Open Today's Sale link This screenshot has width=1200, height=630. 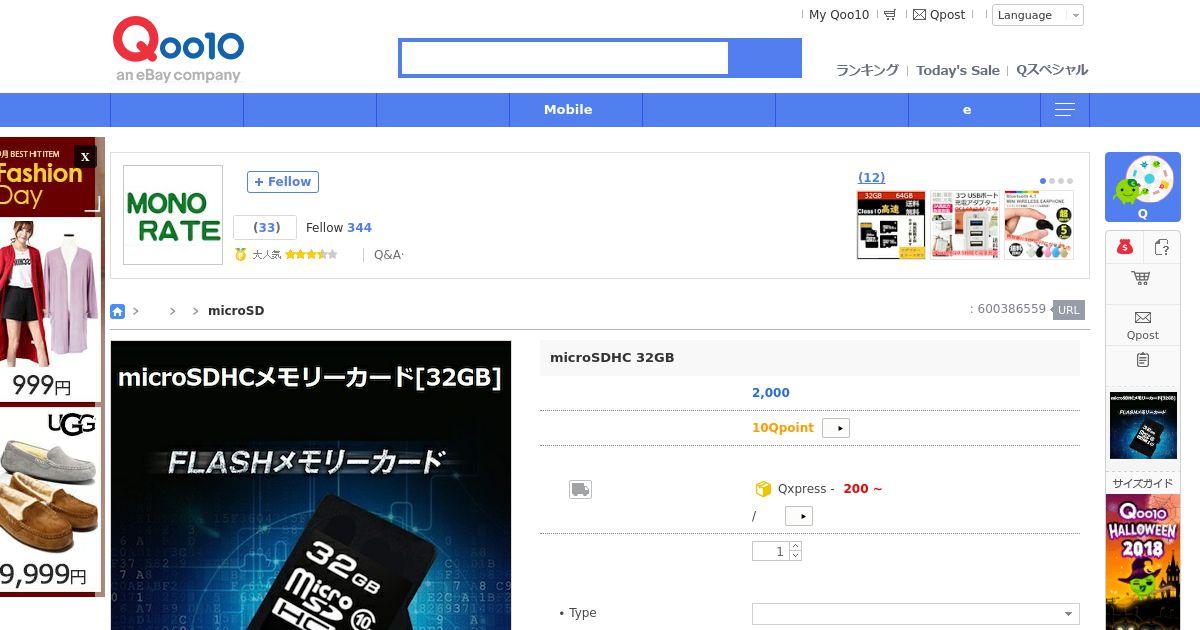click(x=958, y=70)
